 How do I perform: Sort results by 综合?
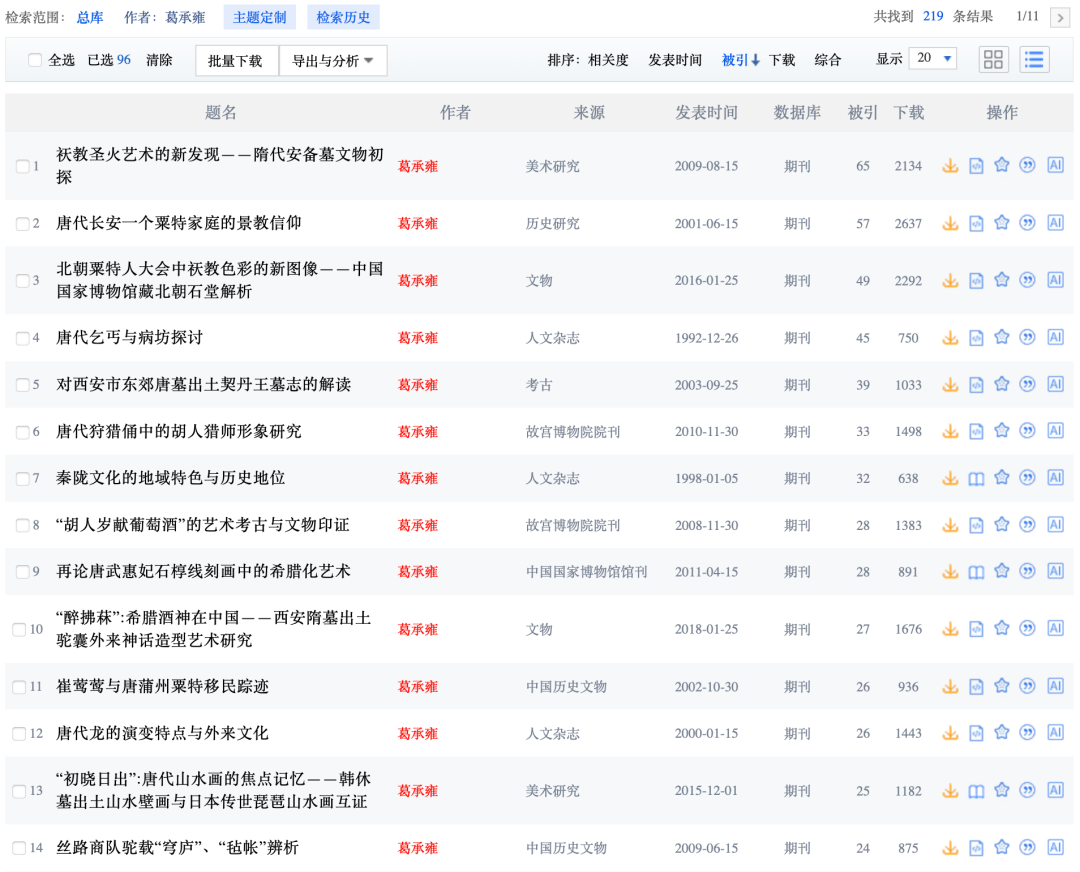(827, 60)
